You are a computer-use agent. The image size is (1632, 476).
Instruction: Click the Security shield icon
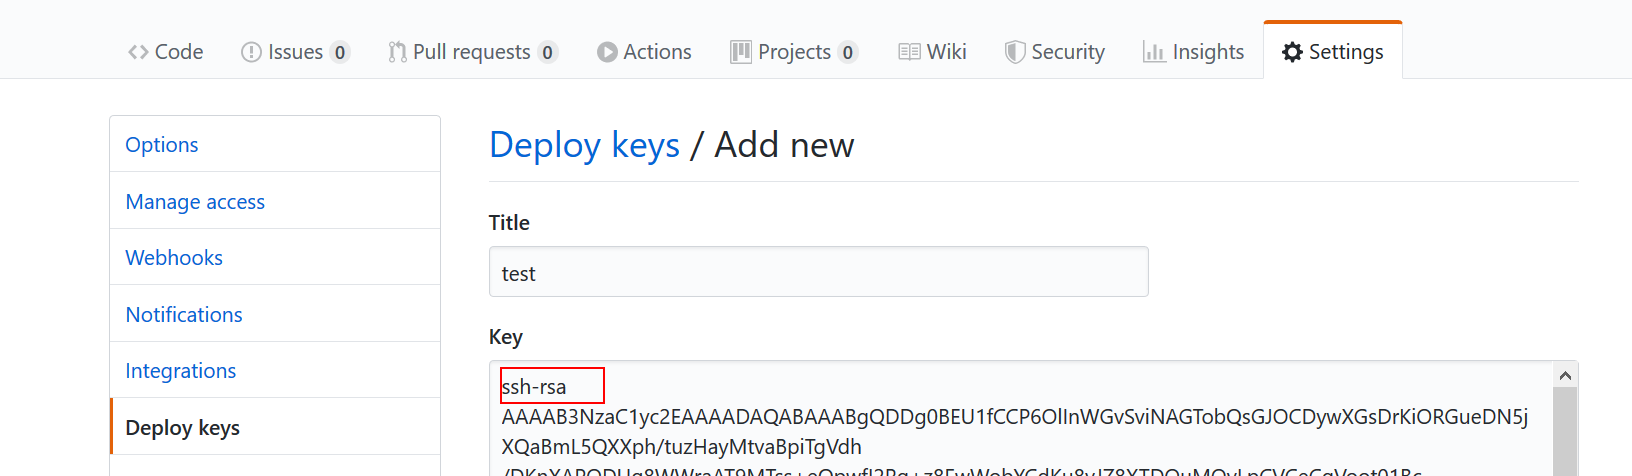[1015, 52]
